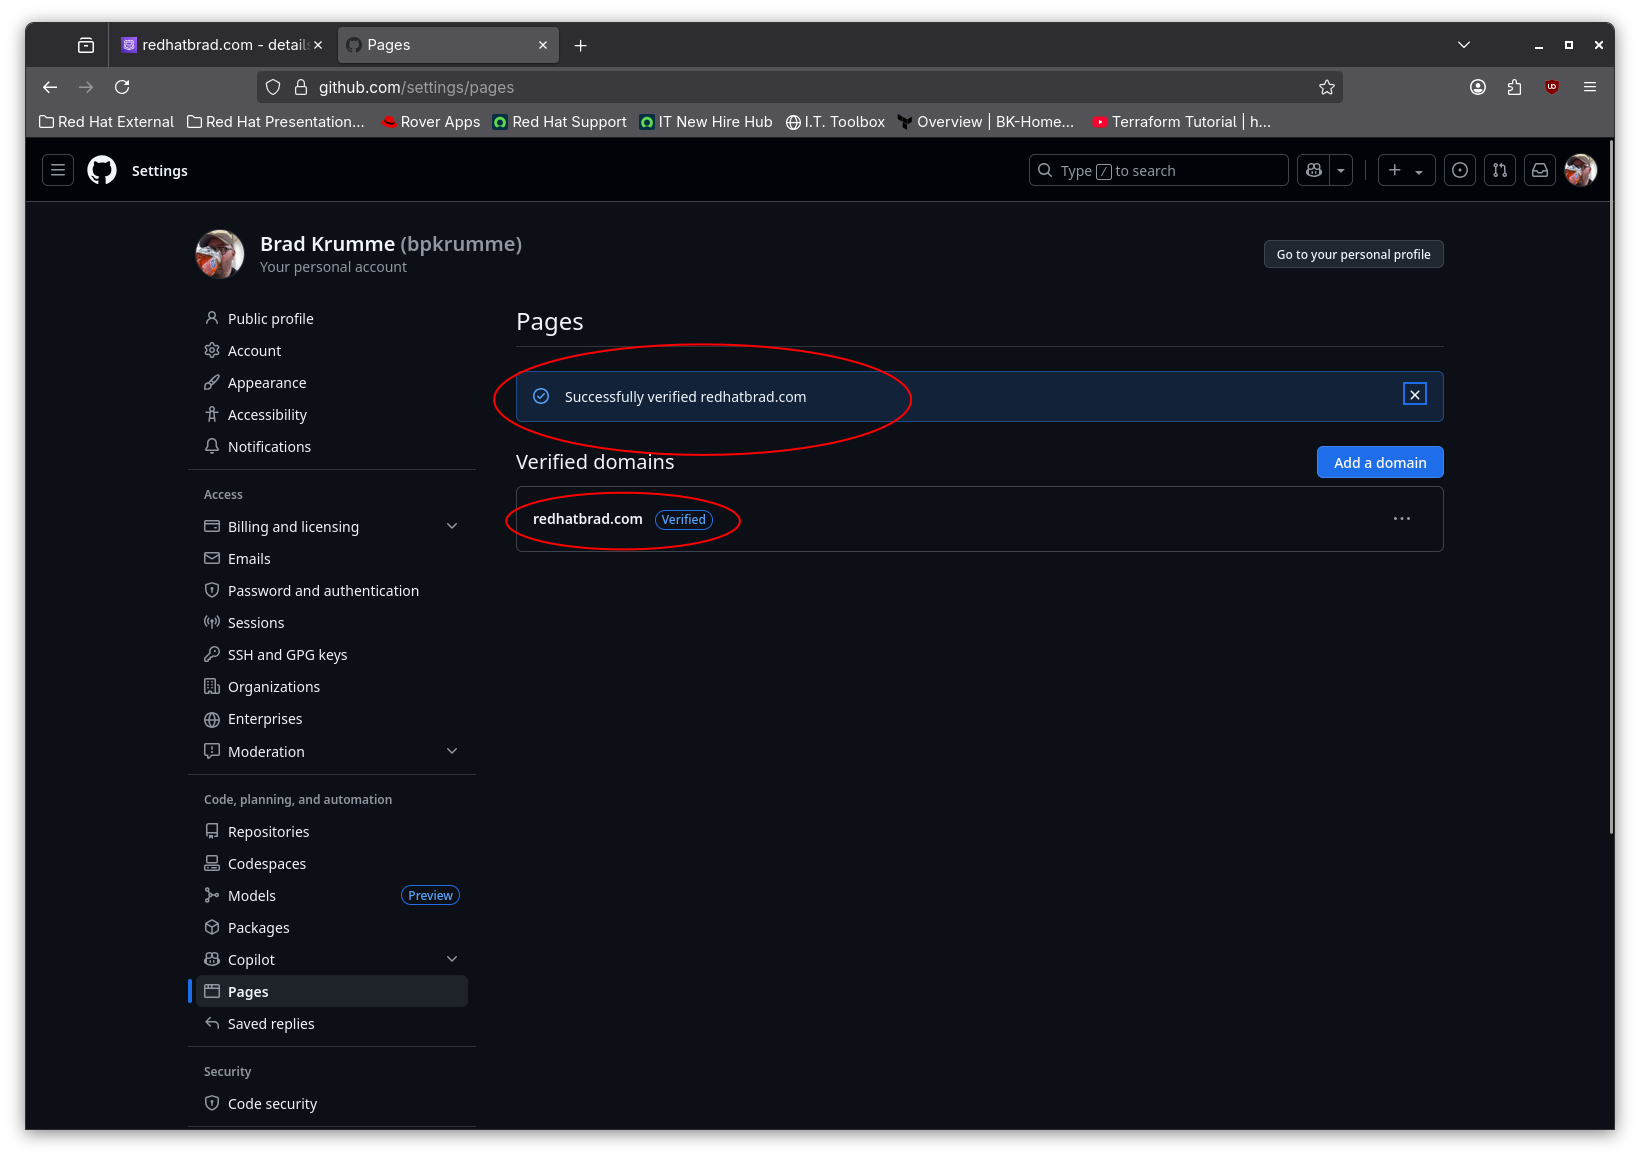The image size is (1640, 1158).
Task: Click the Verified badge on redhatbrad.com
Action: (684, 520)
